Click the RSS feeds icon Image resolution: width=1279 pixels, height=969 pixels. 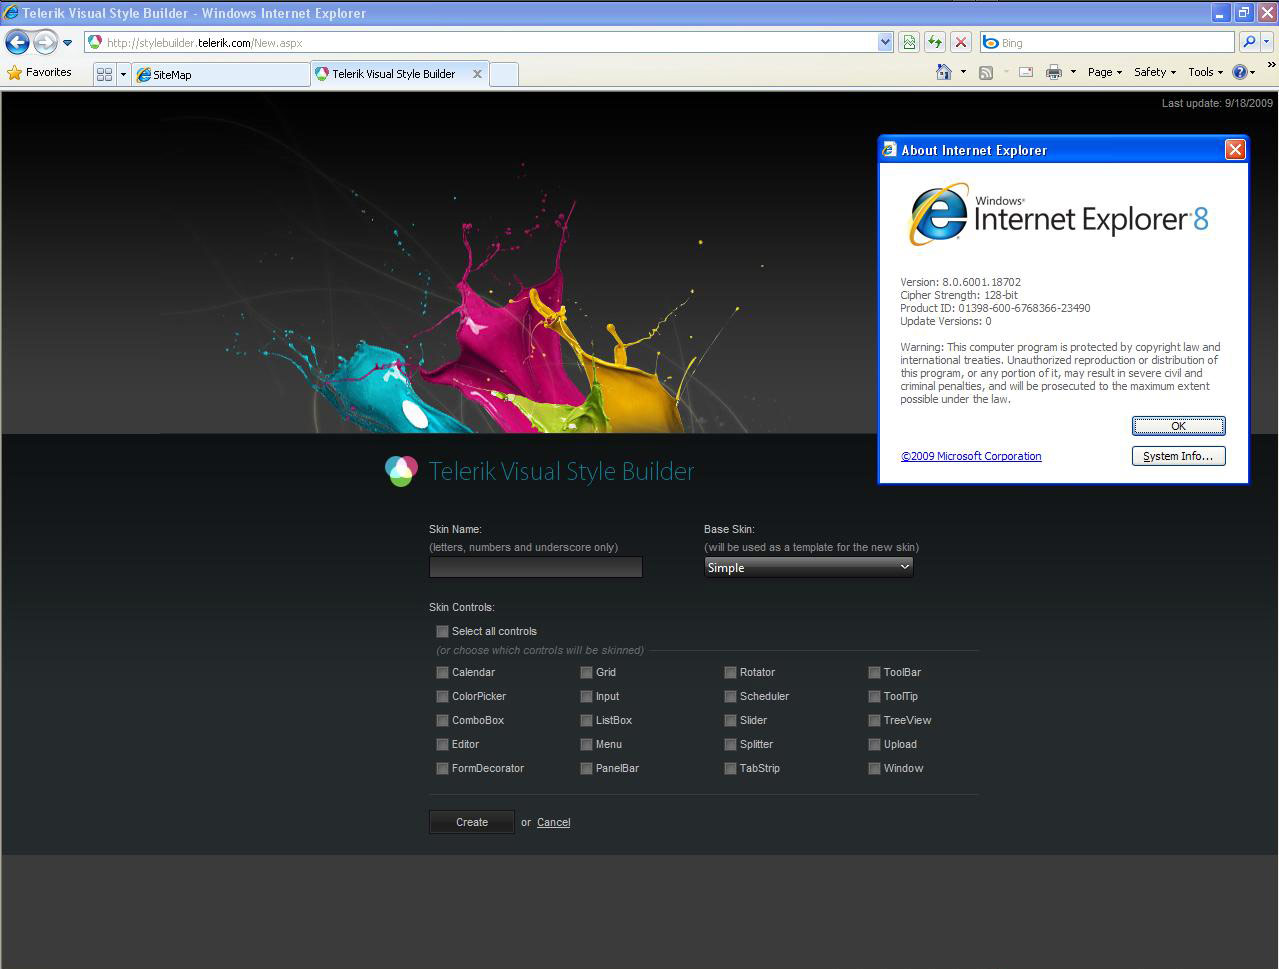pos(986,72)
